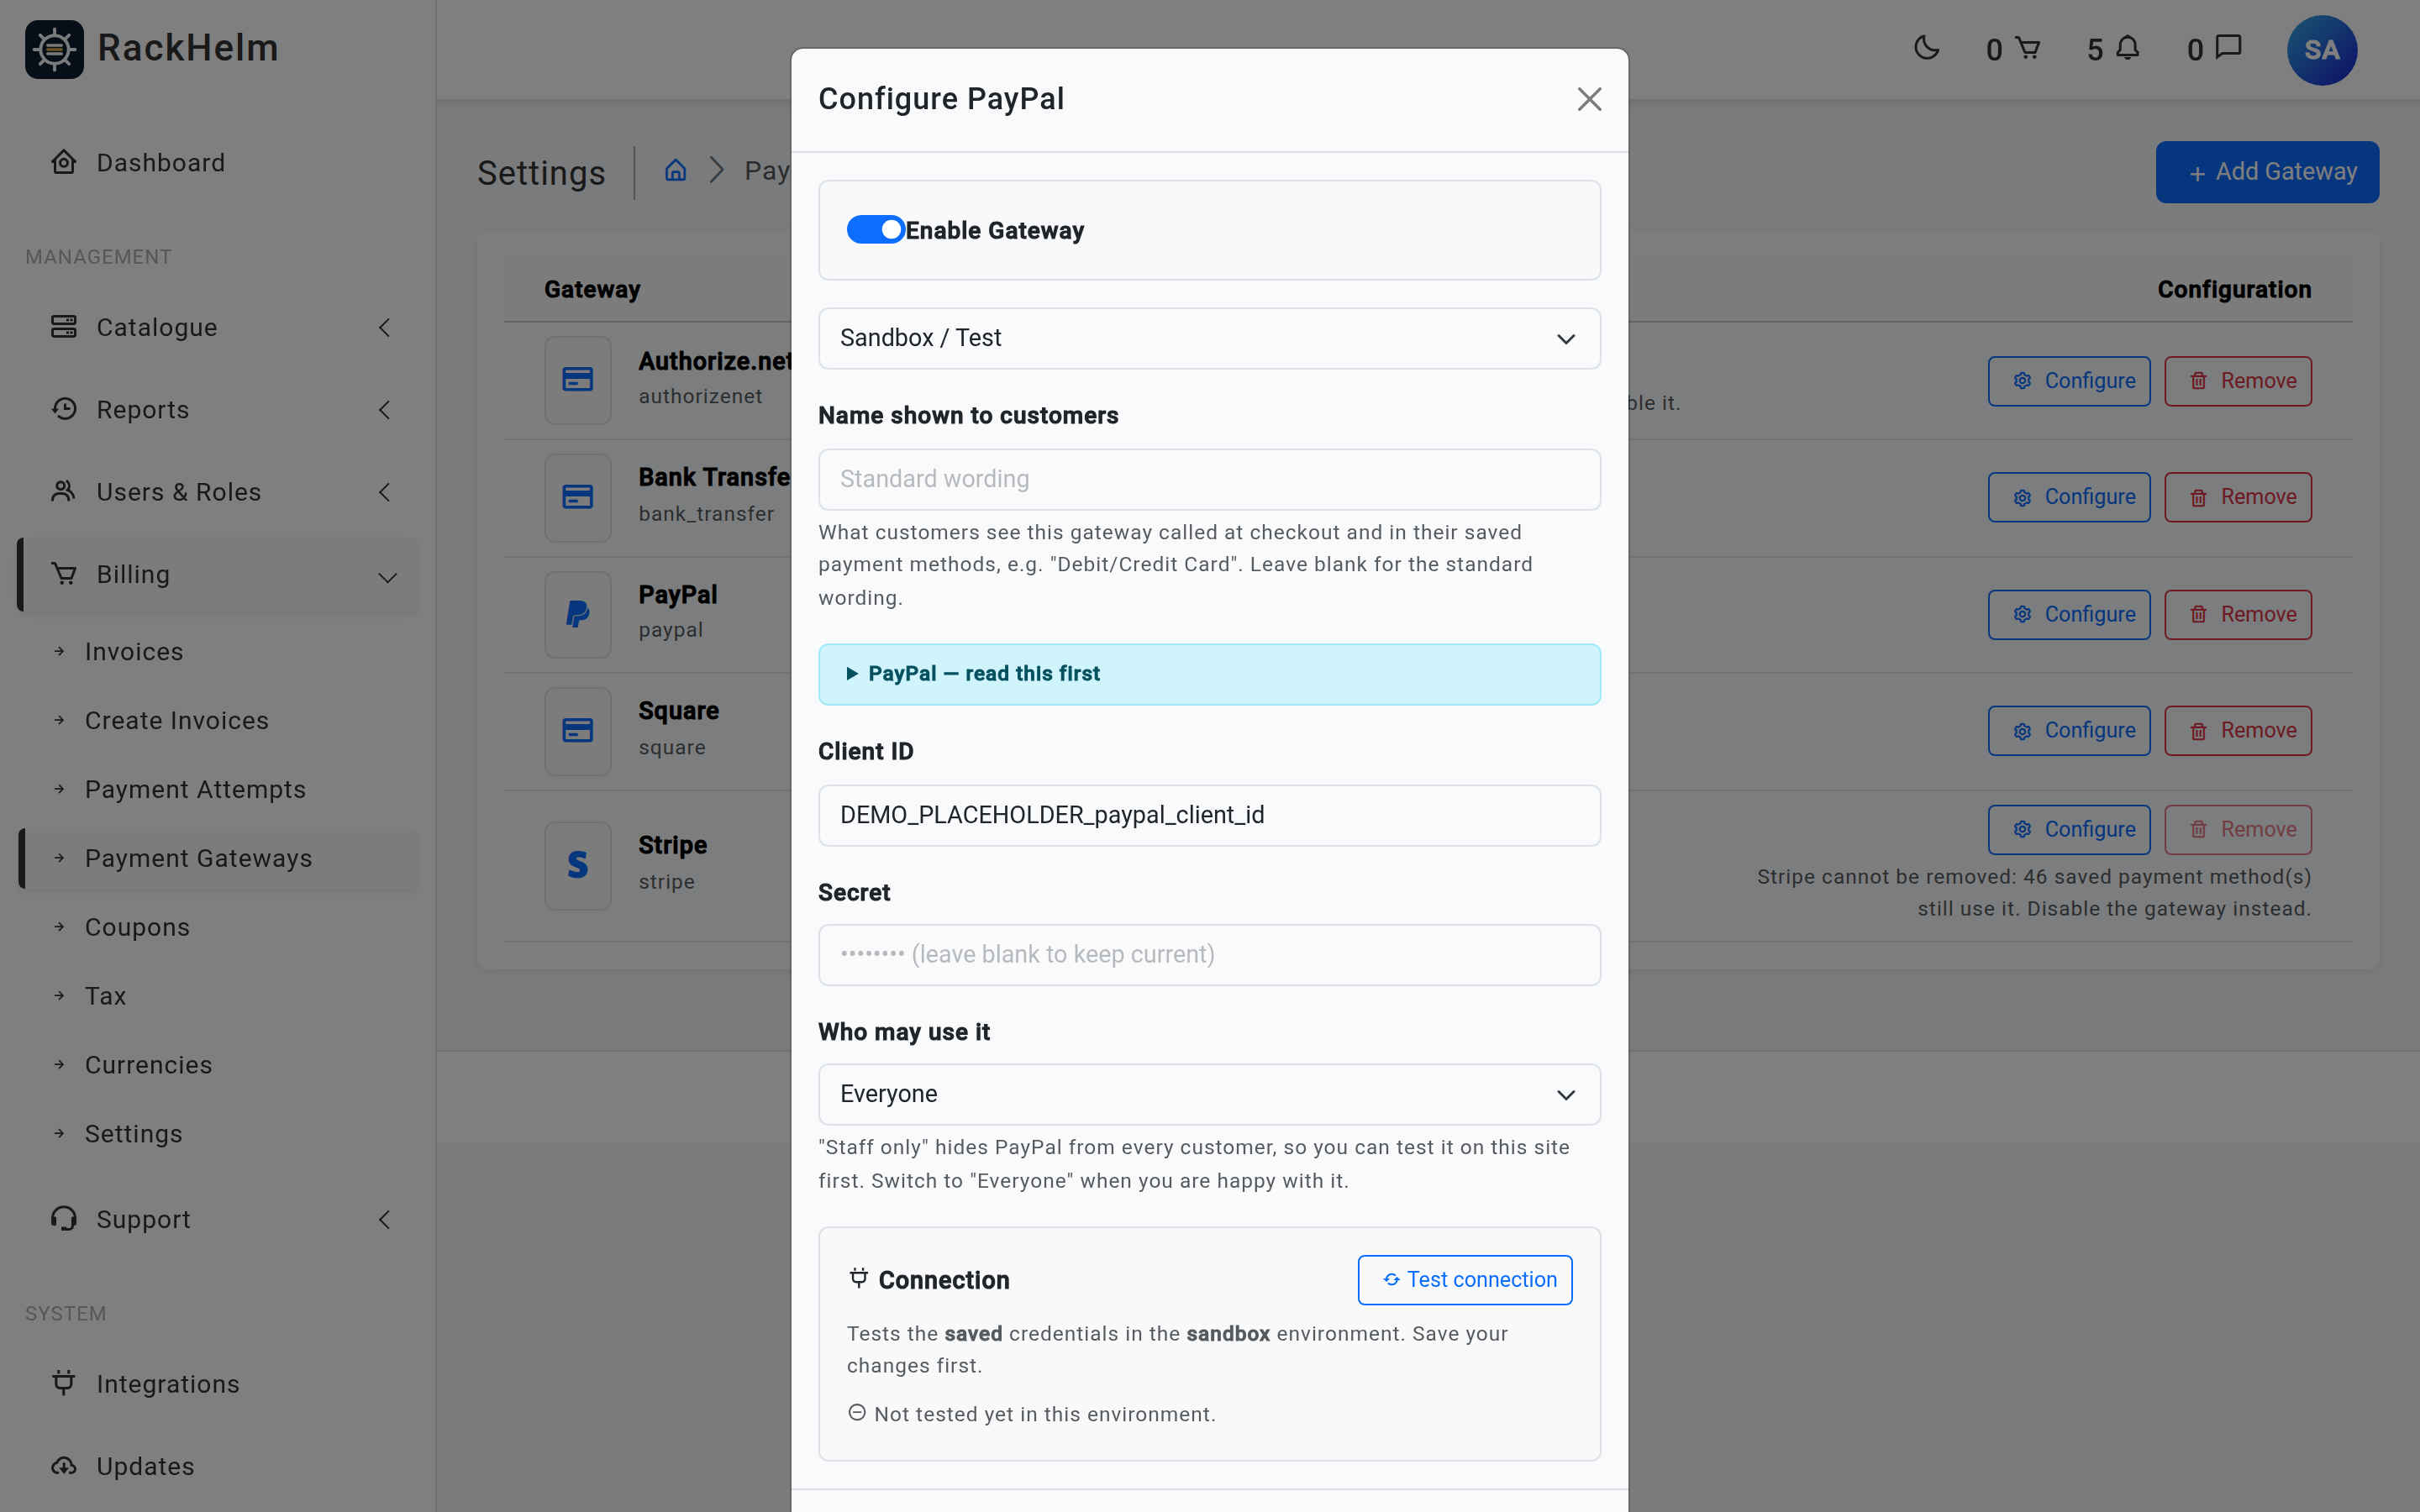Click the Connection plug icon
The image size is (2420, 1512).
858,1278
